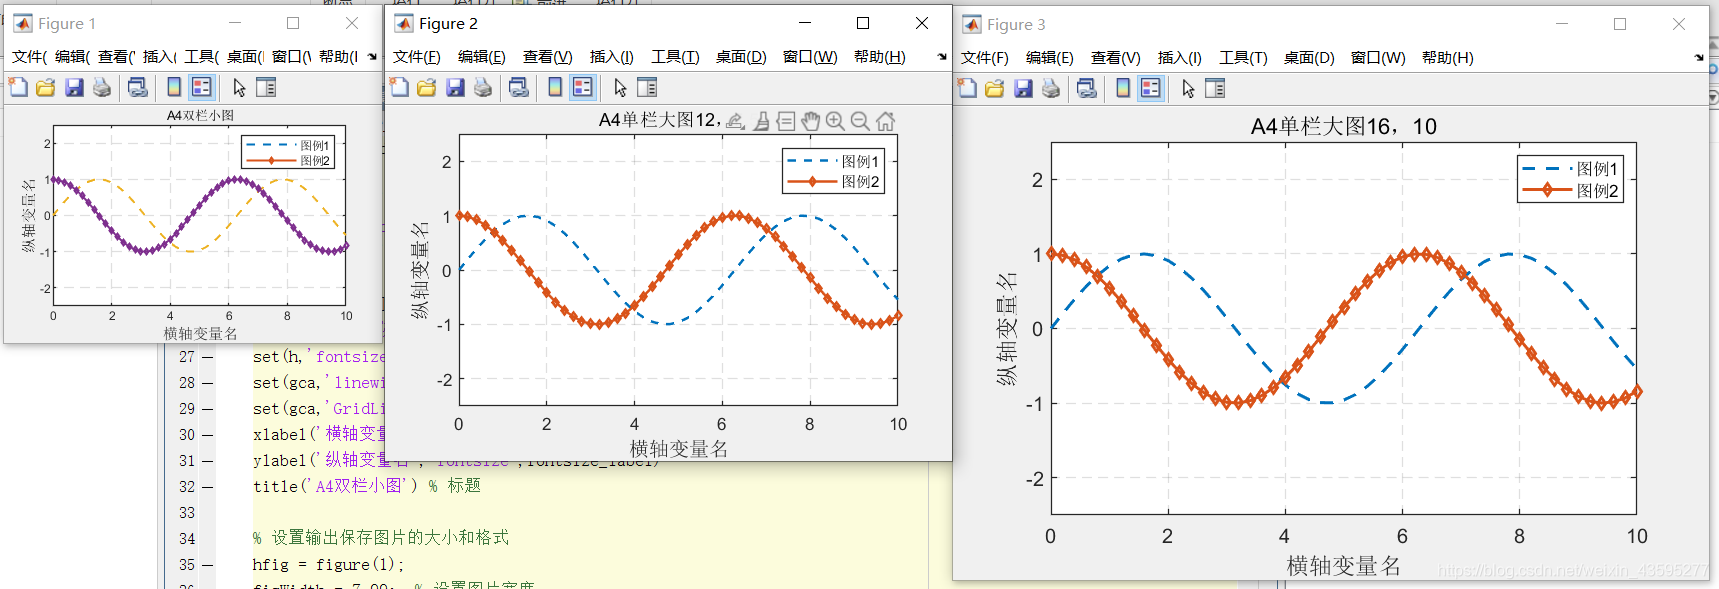Toggle Insert Legend in Figure 3 toolbar

[1151, 88]
